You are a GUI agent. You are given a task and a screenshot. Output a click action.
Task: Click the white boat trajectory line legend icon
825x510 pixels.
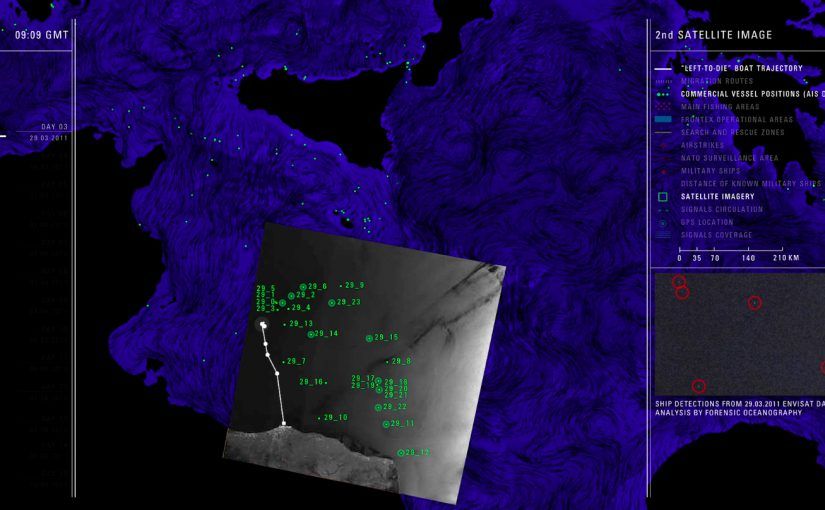click(x=663, y=68)
